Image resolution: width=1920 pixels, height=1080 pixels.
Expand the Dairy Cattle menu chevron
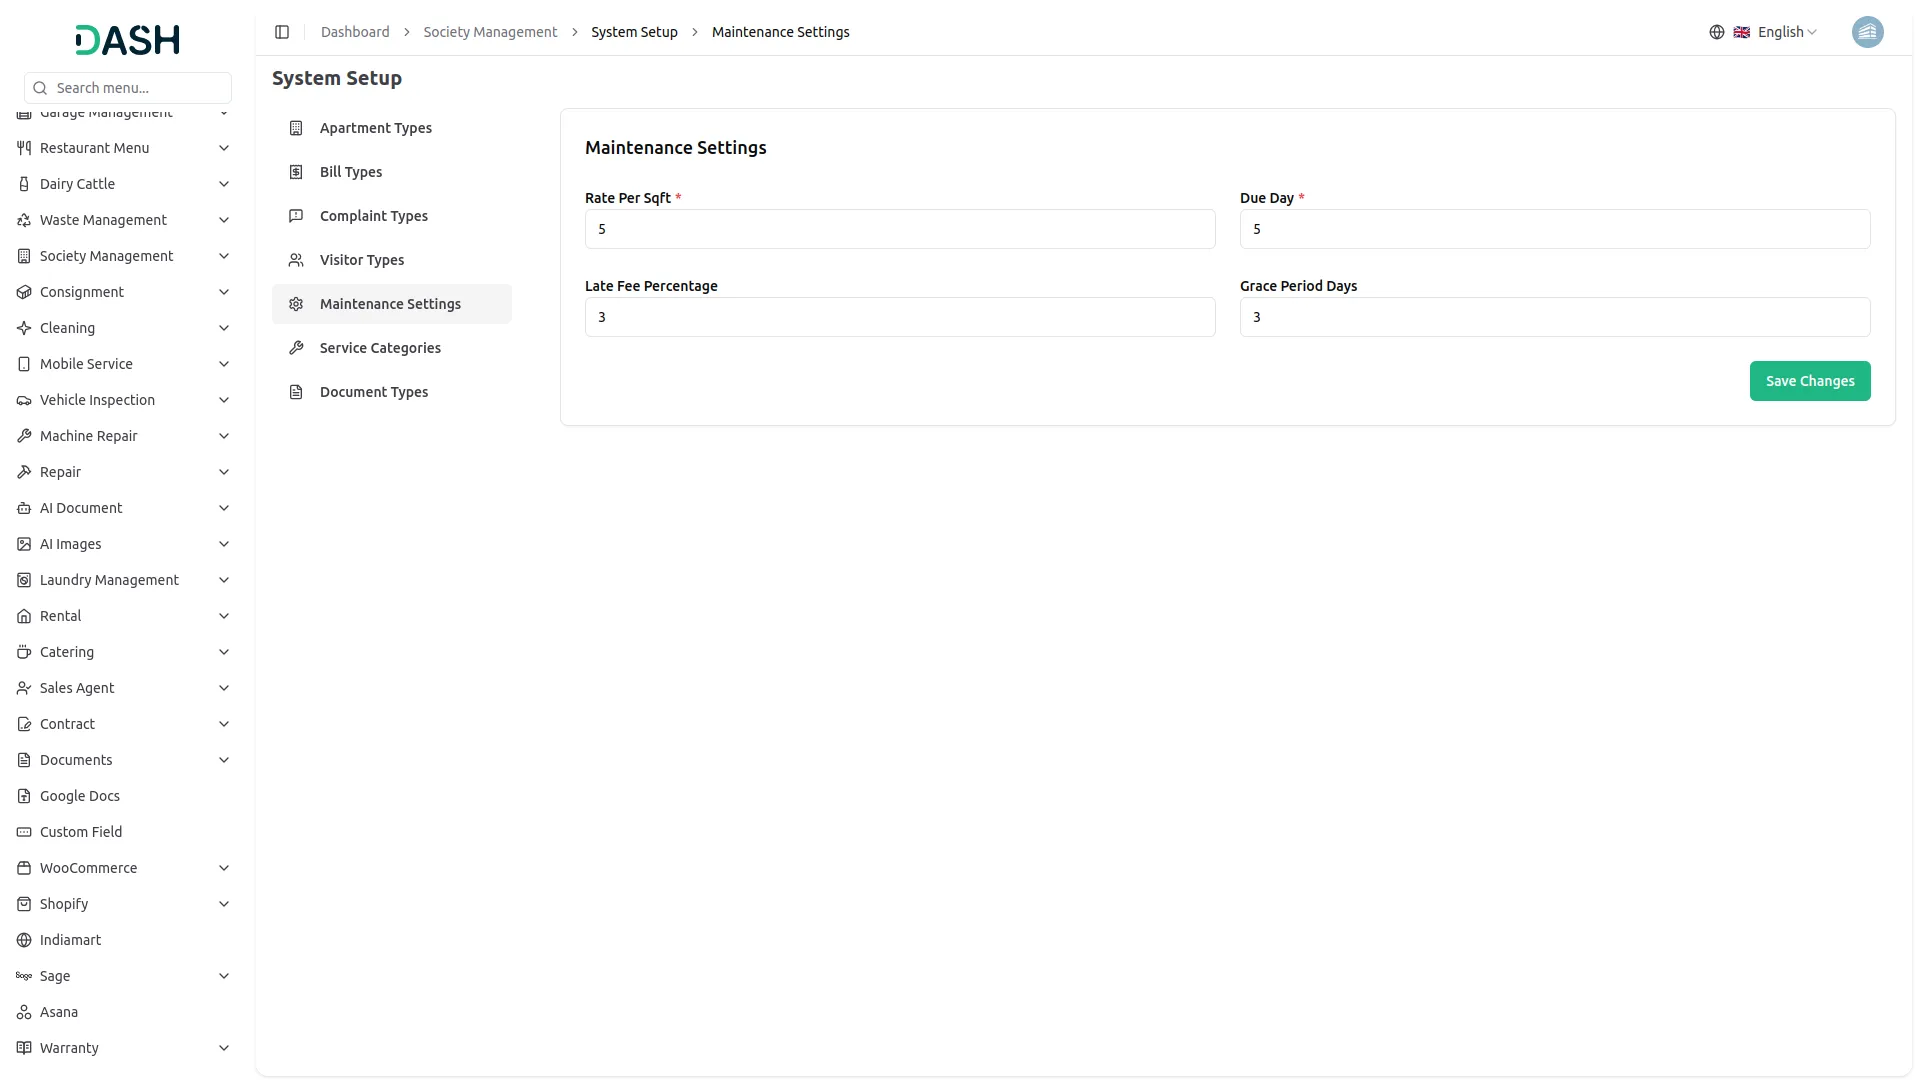[x=224, y=184]
